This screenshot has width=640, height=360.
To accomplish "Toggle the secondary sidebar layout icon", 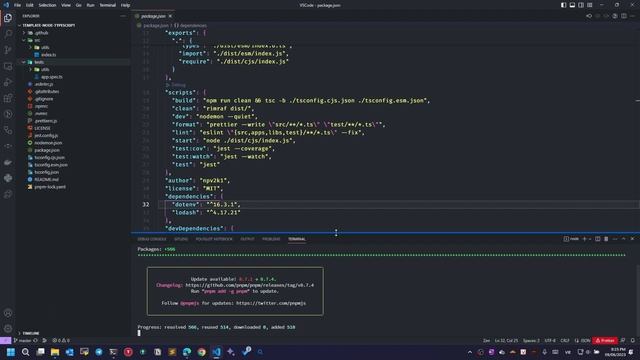I will [x=581, y=5].
